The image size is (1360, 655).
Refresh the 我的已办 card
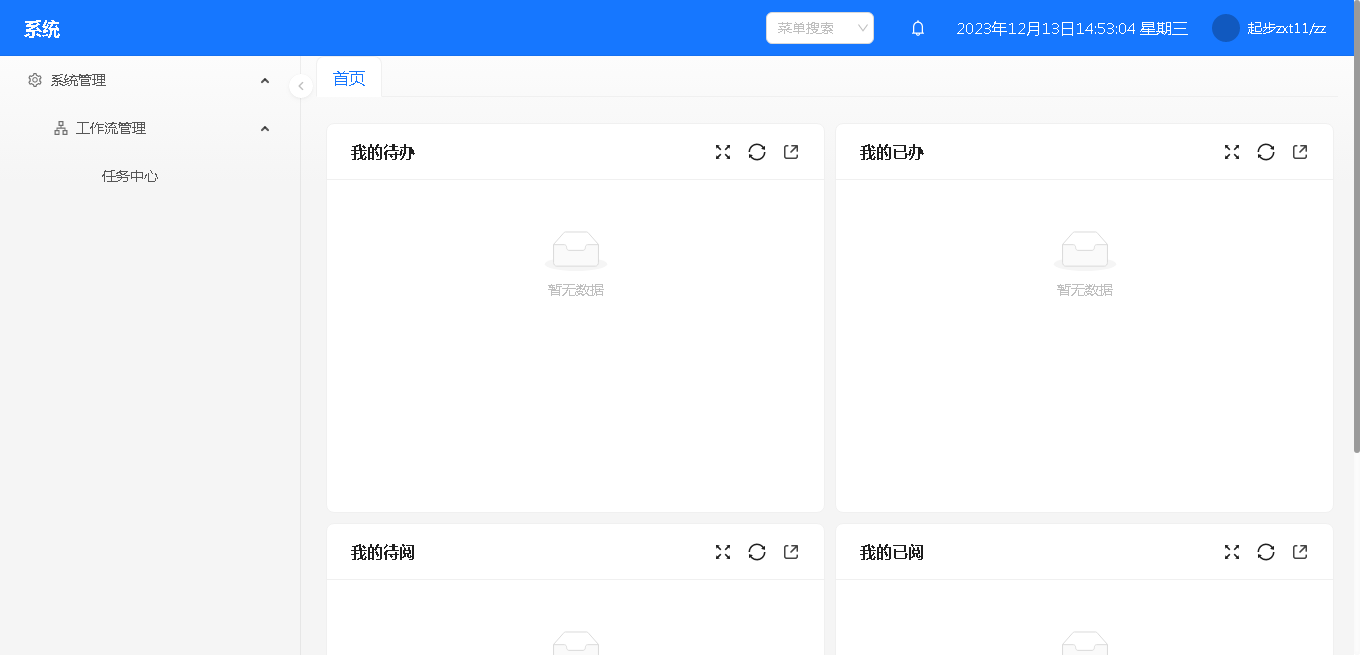click(x=1266, y=152)
